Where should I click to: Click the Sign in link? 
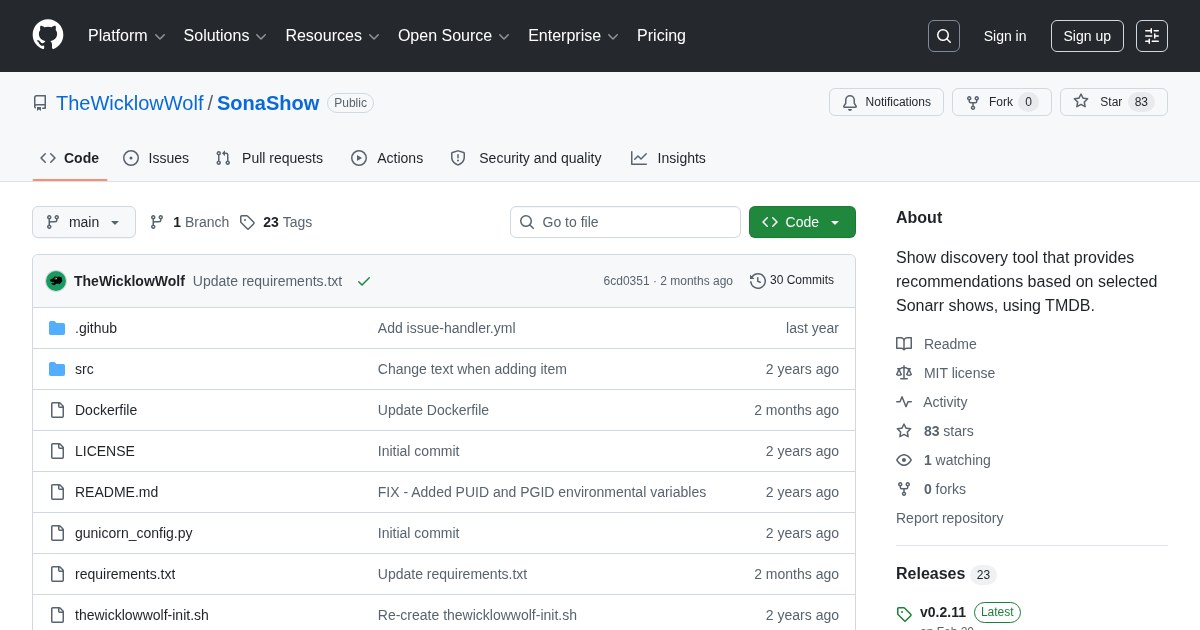[1005, 36]
